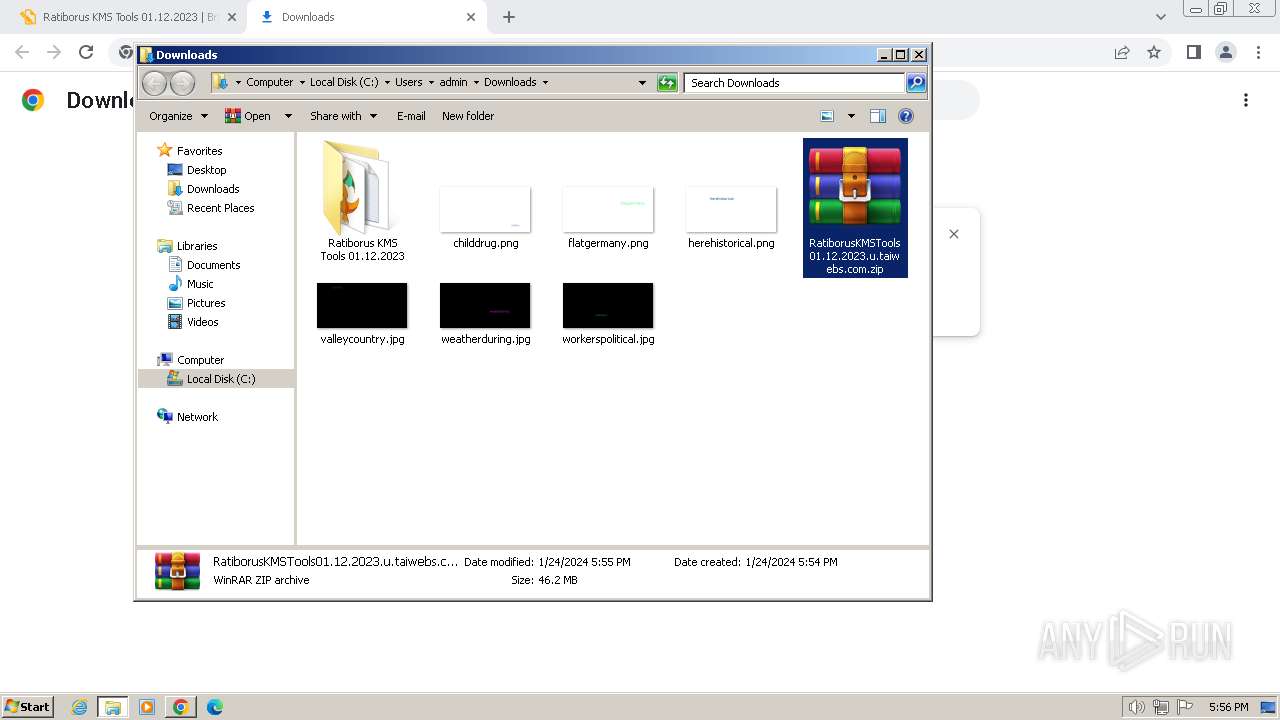Select Local Disk (C:) in sidebar

click(x=211, y=379)
